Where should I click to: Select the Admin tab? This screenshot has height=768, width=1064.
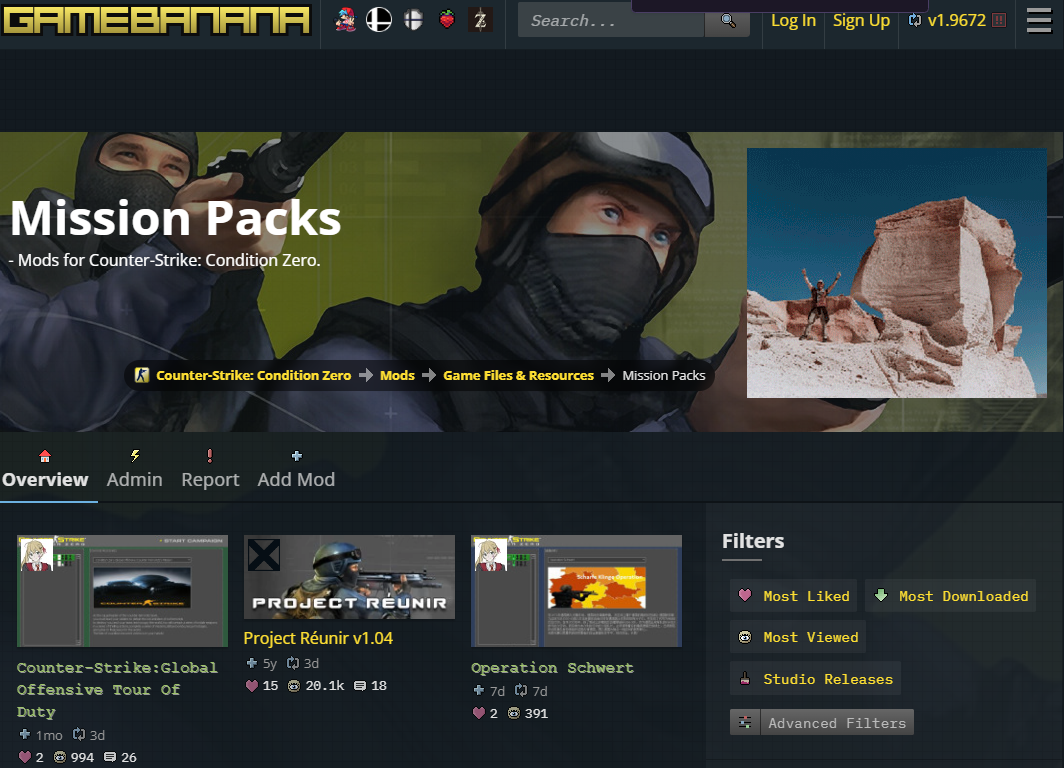point(134,480)
